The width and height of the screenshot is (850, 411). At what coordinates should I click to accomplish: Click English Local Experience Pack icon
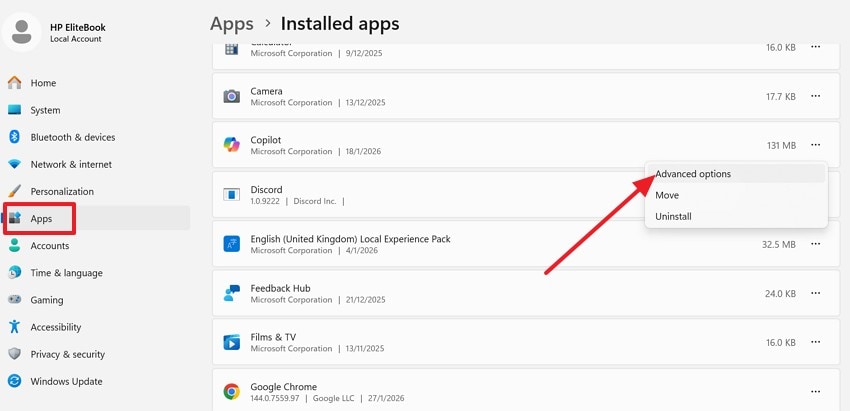(x=231, y=244)
